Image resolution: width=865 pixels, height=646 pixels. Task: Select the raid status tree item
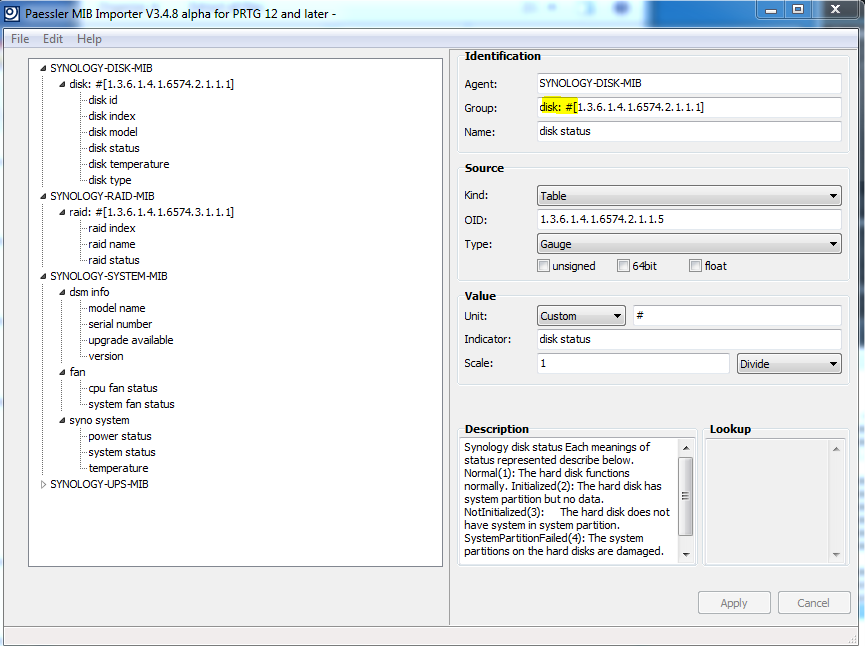114,260
